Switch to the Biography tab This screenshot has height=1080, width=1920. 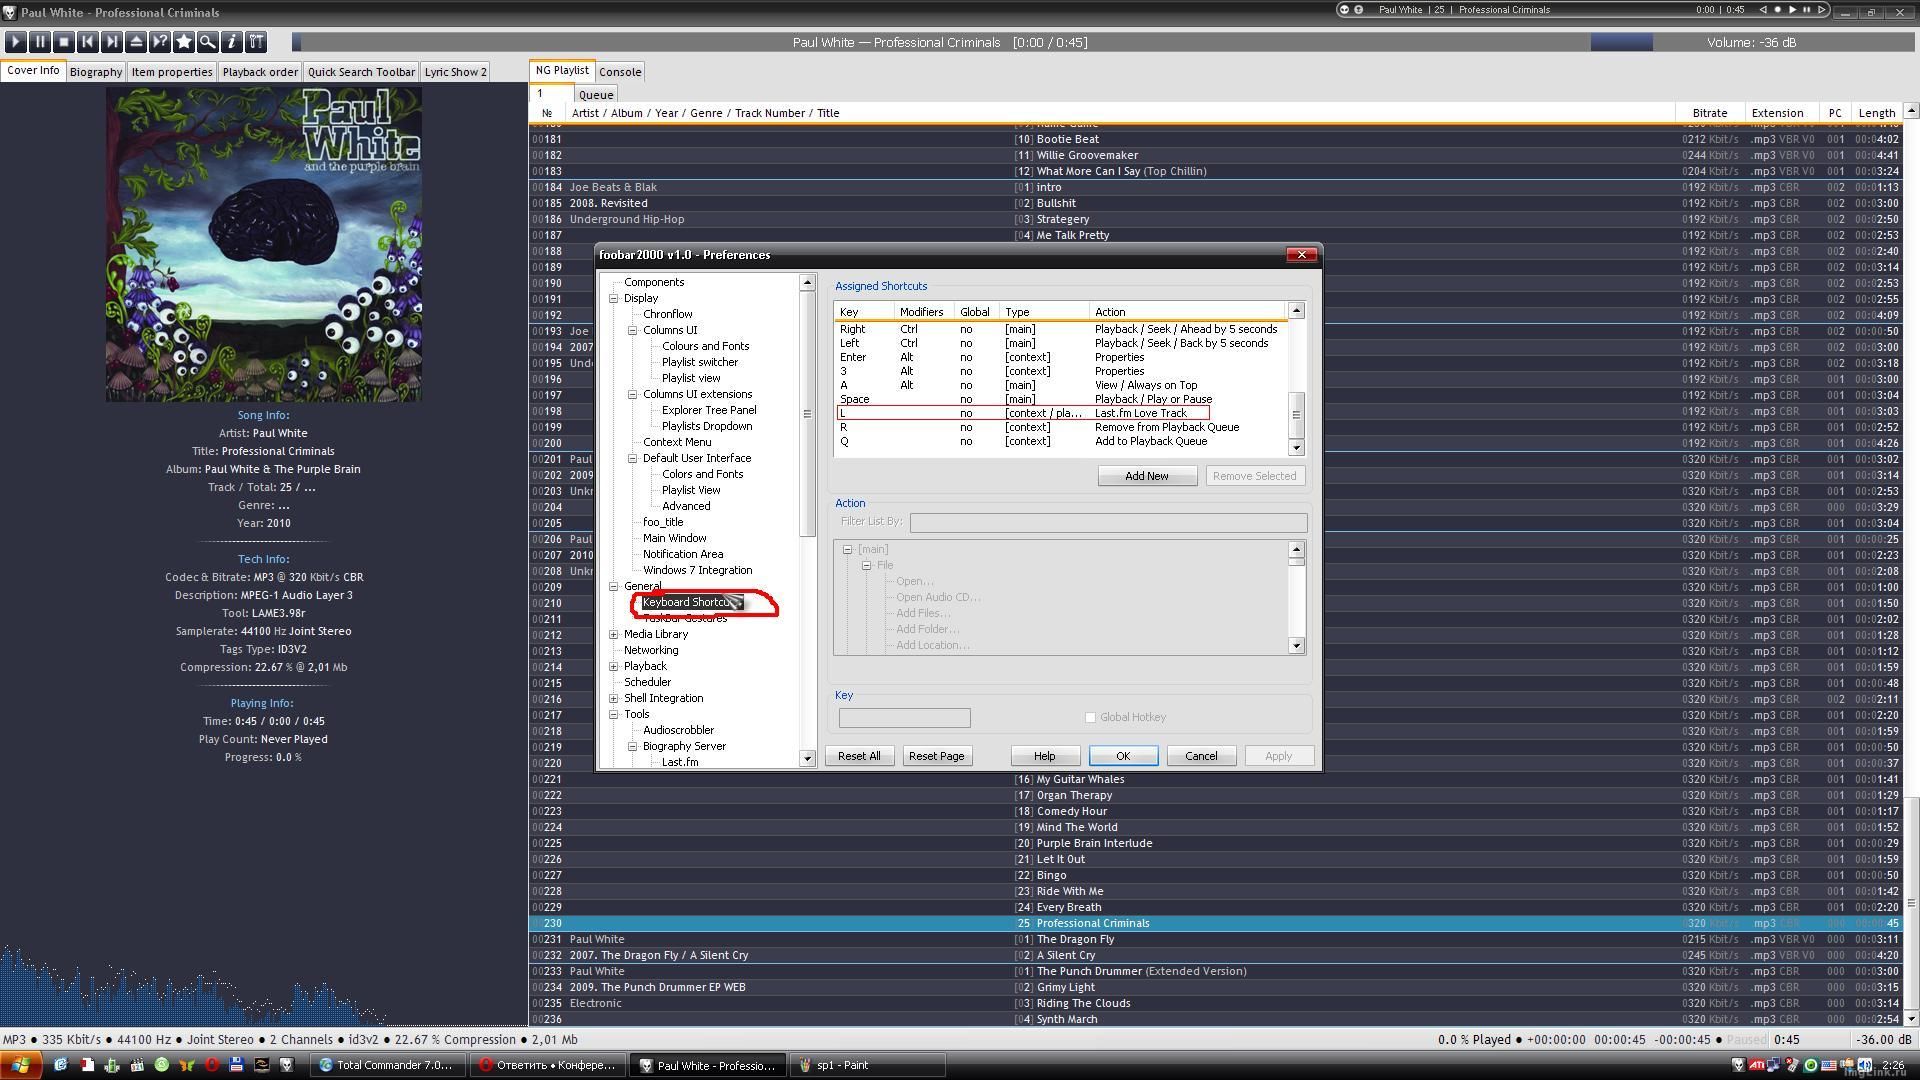click(96, 72)
